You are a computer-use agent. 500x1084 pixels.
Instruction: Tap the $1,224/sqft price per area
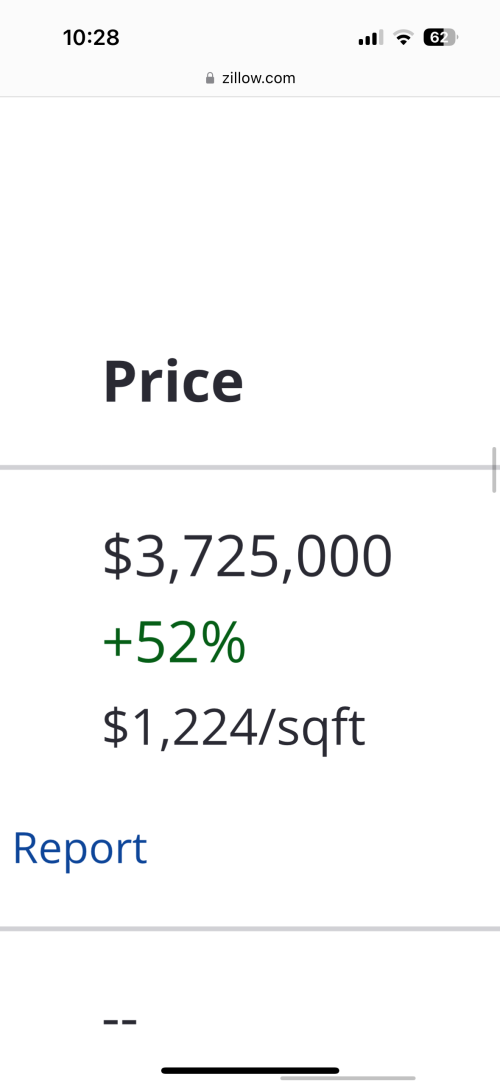click(x=234, y=729)
